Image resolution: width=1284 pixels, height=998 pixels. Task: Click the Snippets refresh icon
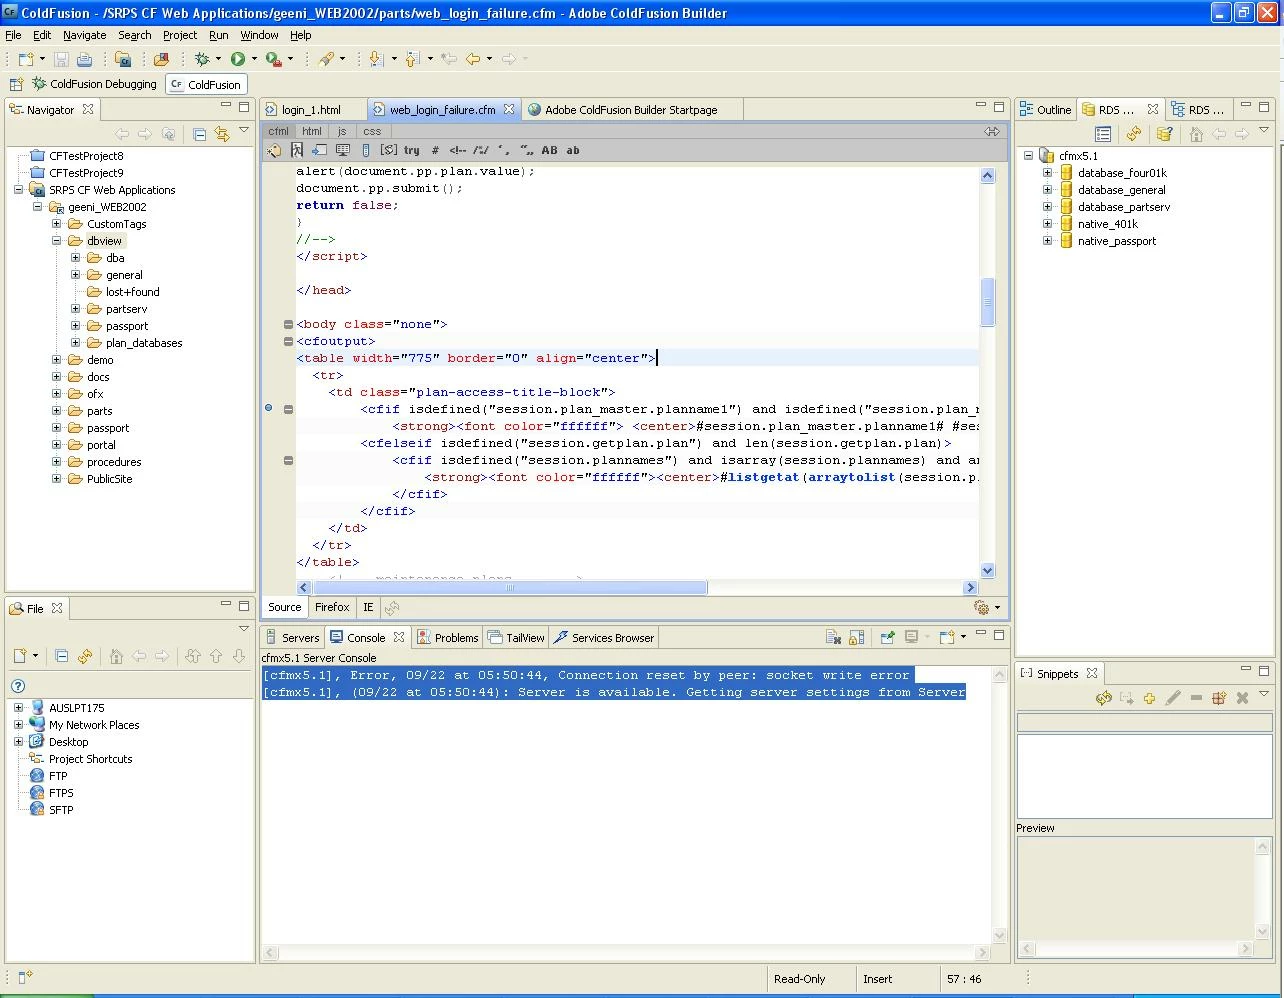click(1103, 698)
